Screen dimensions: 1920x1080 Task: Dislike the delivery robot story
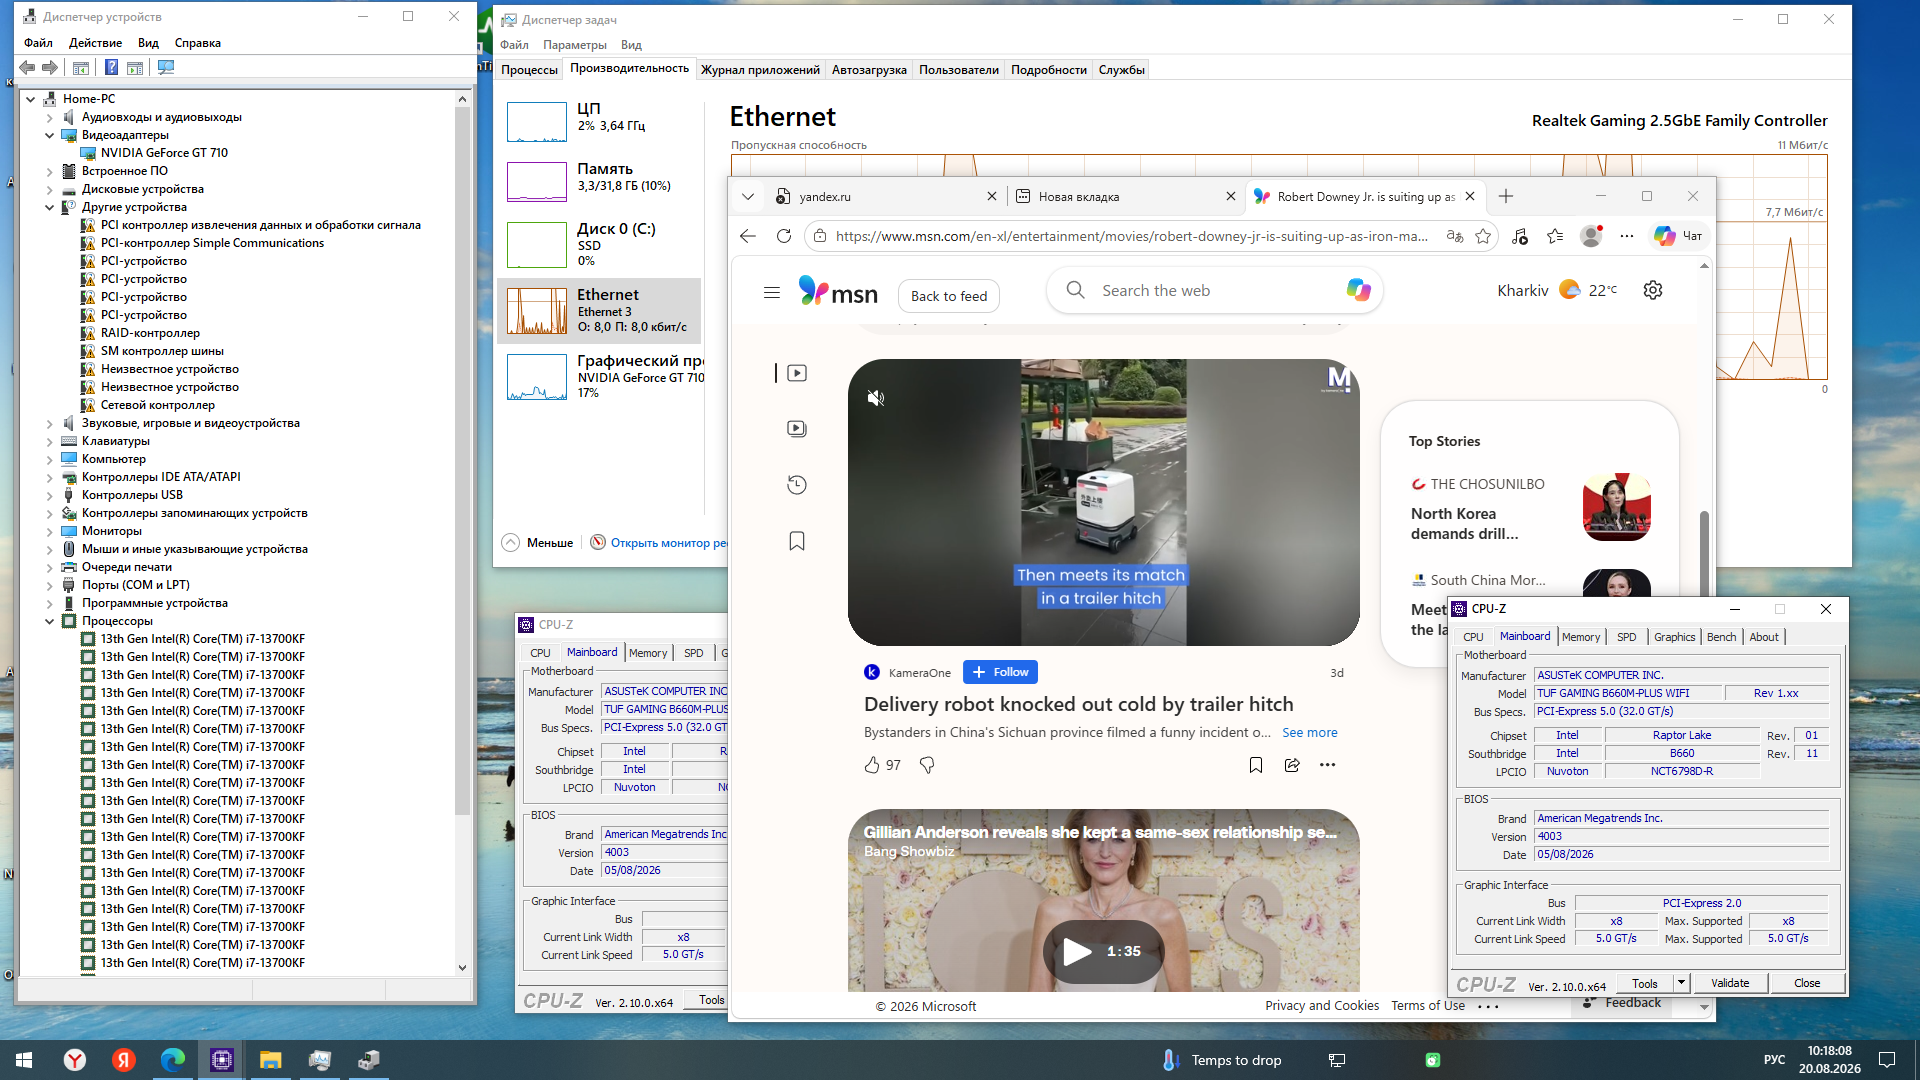point(927,765)
